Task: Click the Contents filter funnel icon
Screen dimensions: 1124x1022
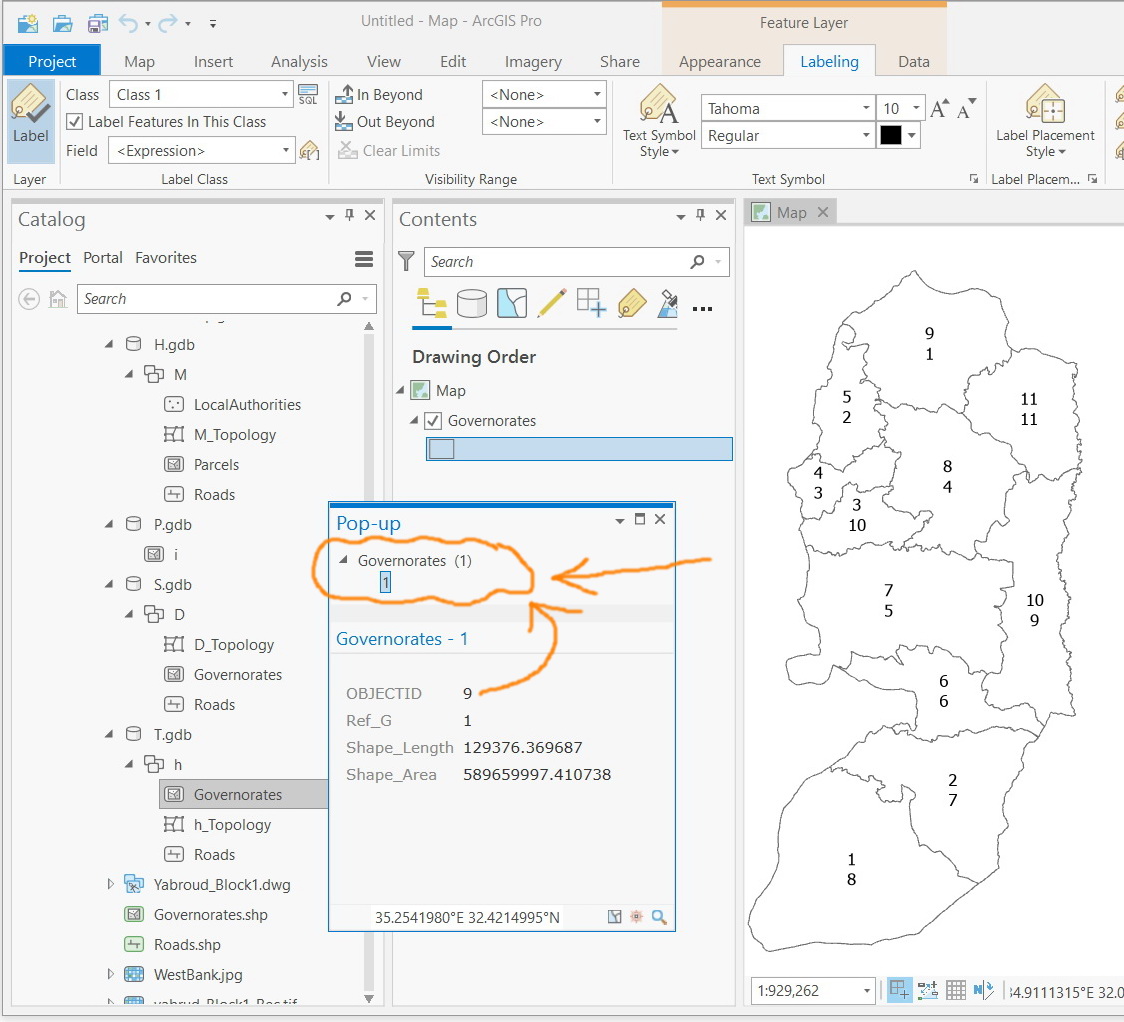Action: coord(406,262)
